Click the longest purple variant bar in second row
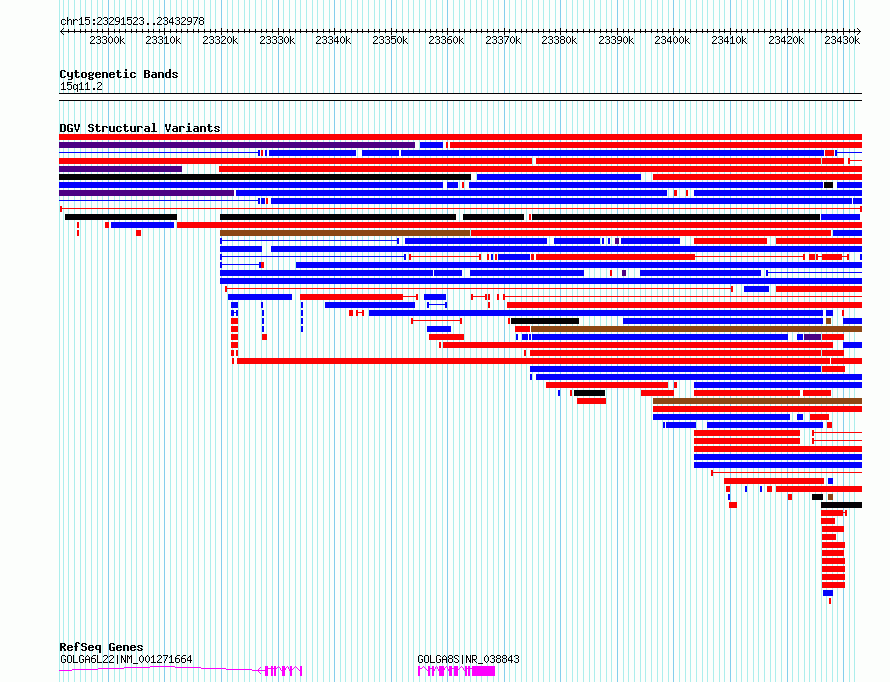The width and height of the screenshot is (890, 682). click(x=237, y=145)
